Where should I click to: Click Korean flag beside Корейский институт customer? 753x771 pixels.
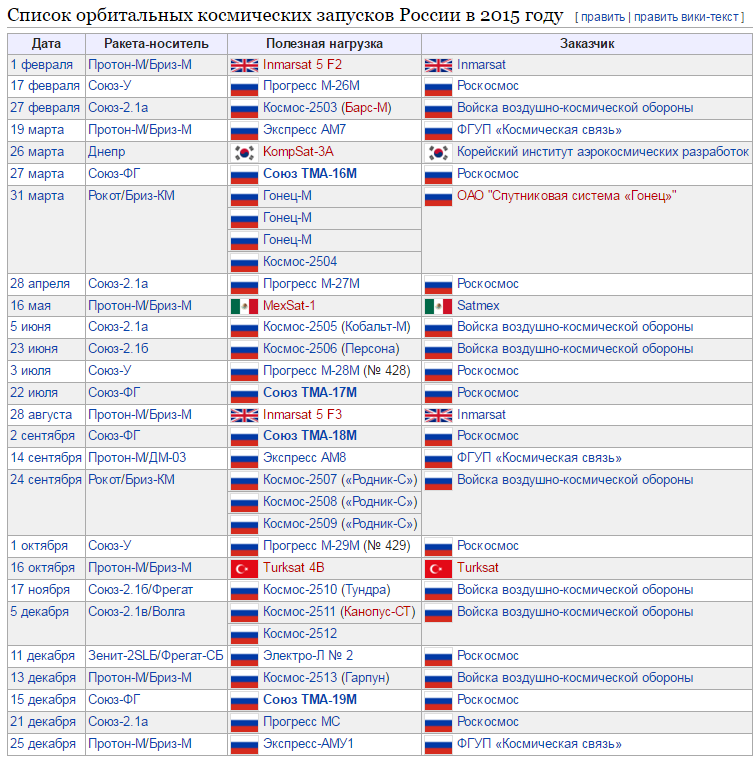(438, 153)
